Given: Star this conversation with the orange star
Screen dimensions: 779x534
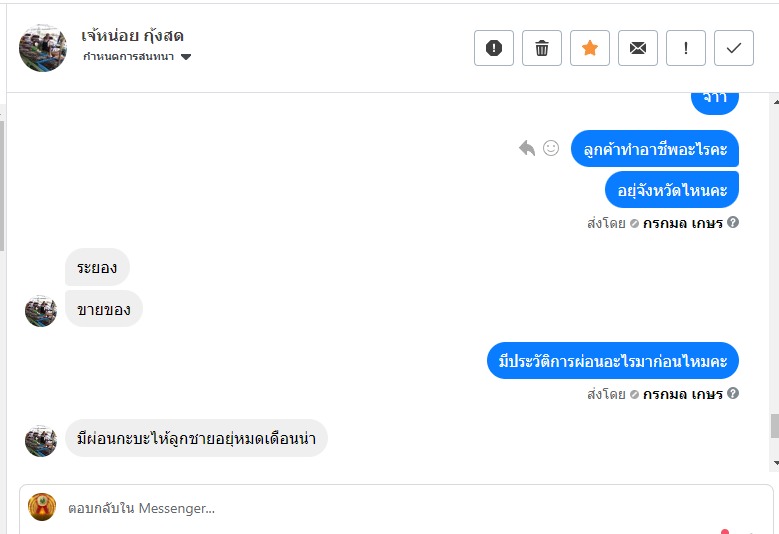Looking at the screenshot, I should 590,48.
